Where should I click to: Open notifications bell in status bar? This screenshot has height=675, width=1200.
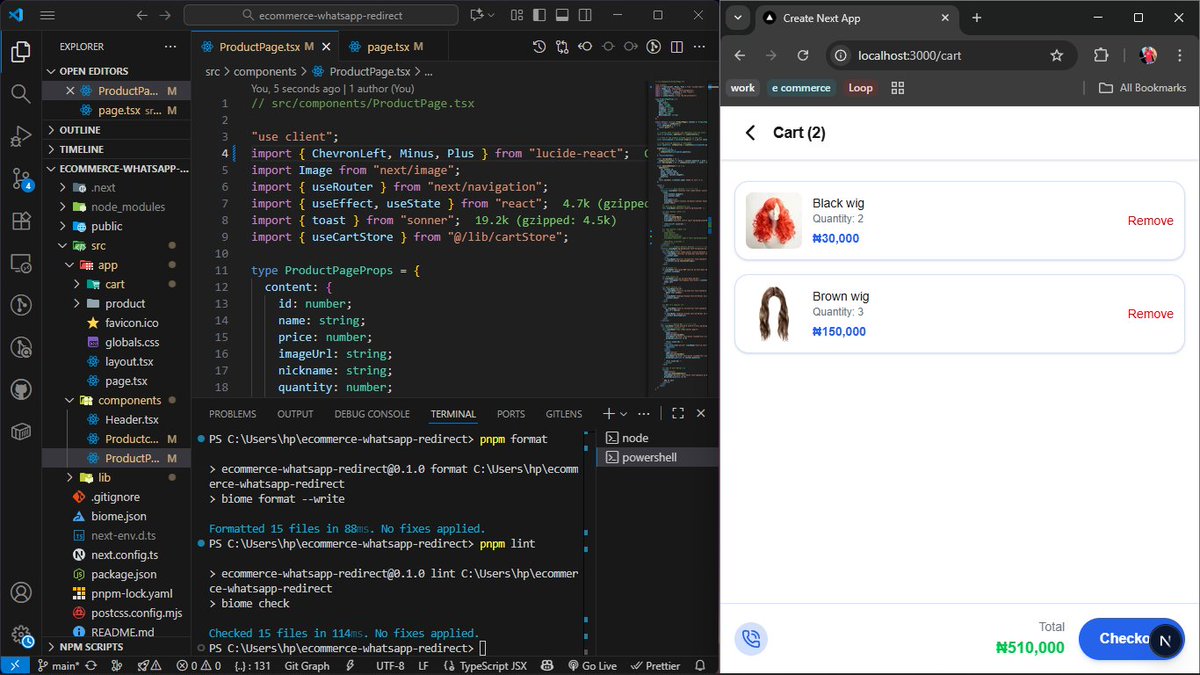(702, 666)
